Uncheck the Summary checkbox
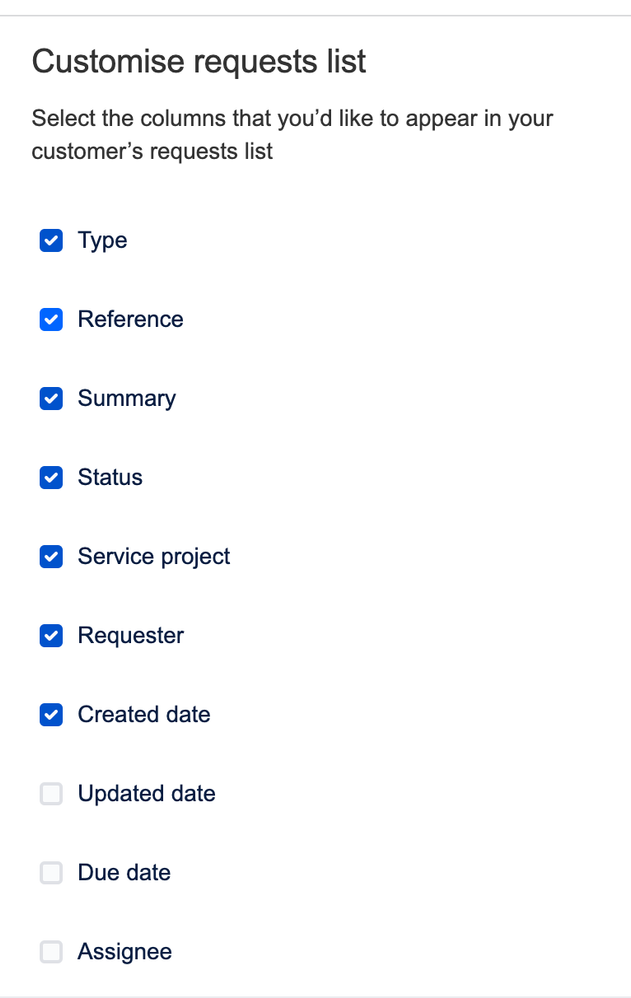This screenshot has height=998, width=631. tap(50, 398)
